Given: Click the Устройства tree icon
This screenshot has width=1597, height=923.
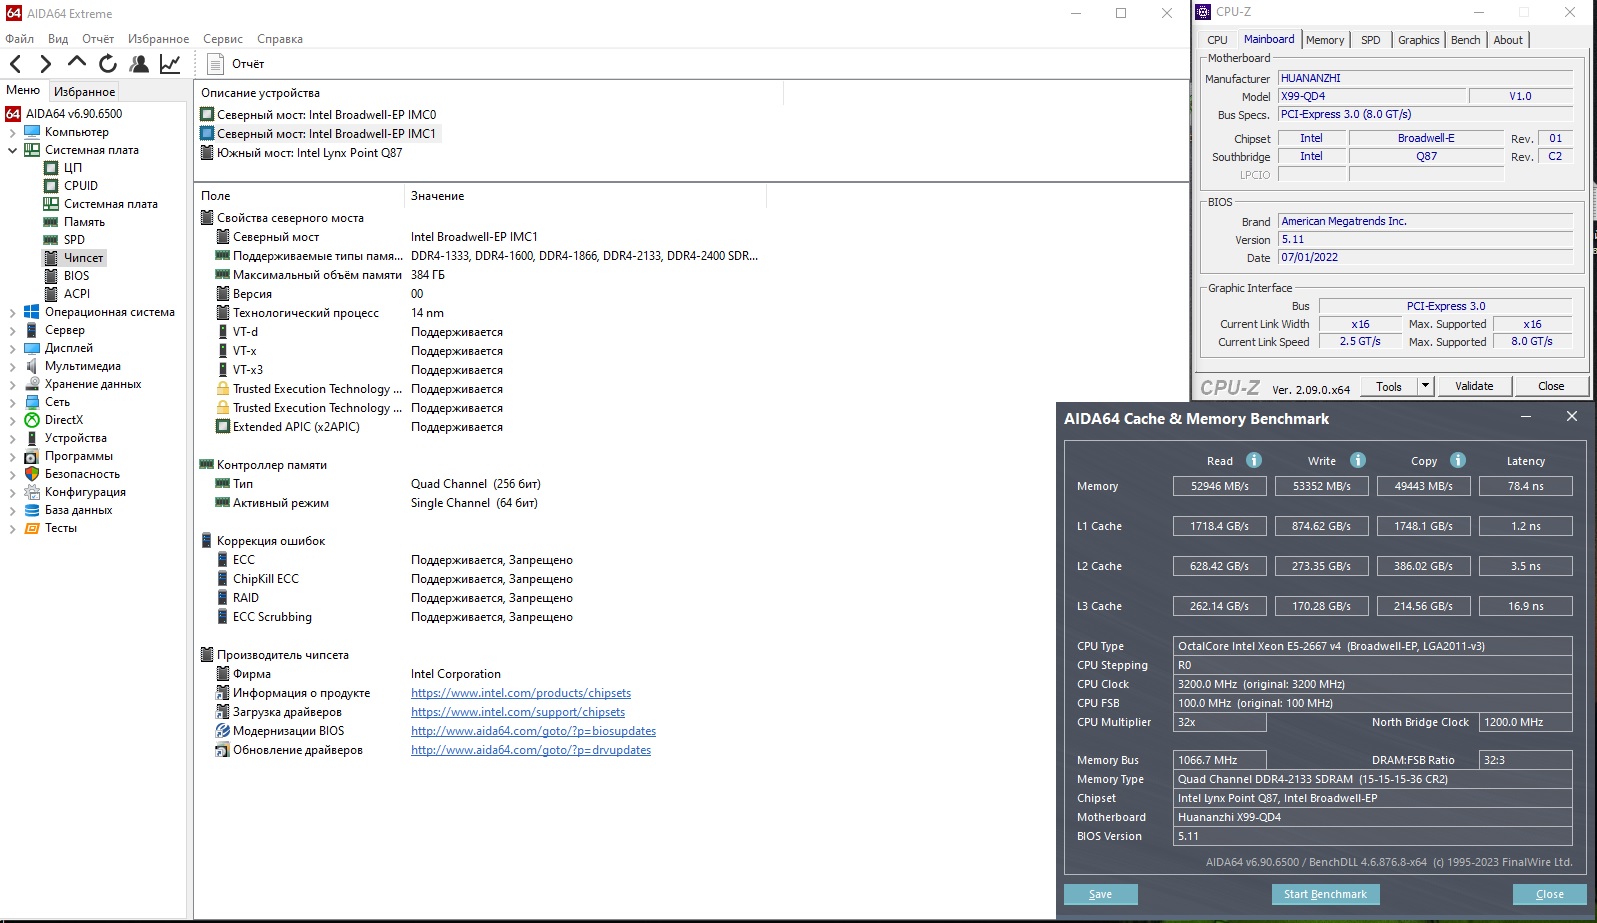Looking at the screenshot, I should 32,438.
